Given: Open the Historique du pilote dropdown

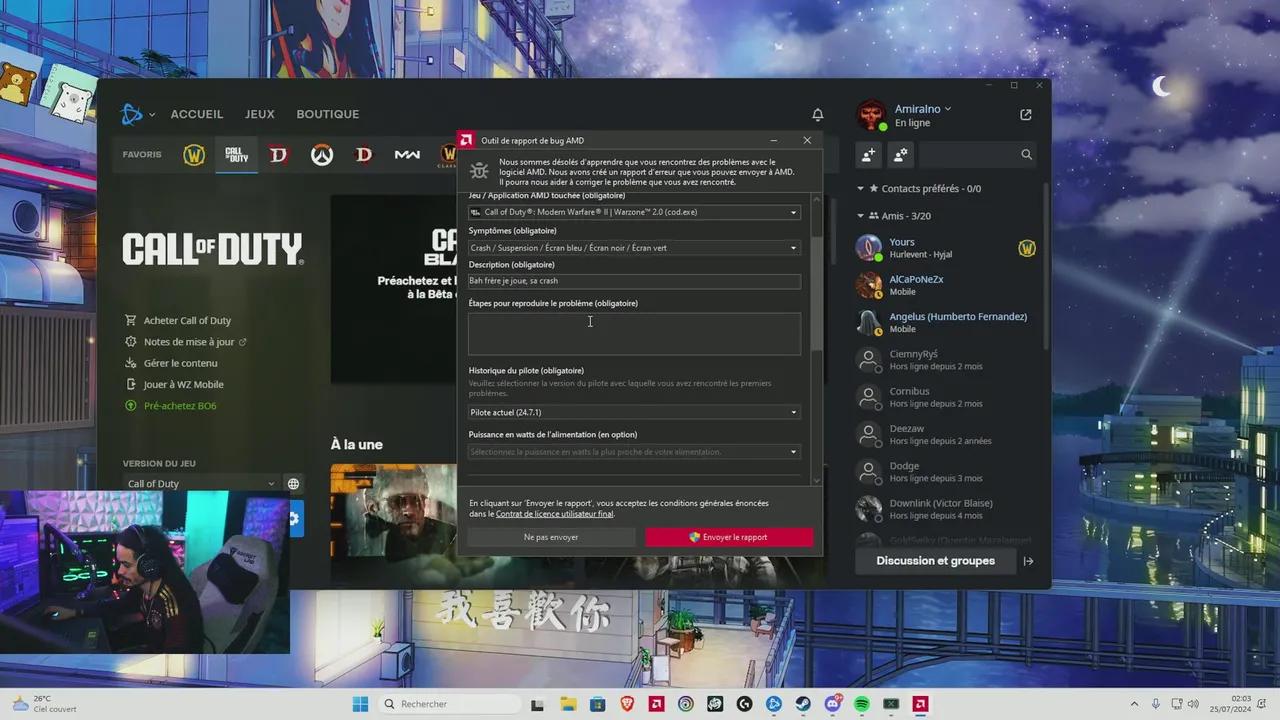Looking at the screenshot, I should coord(634,412).
